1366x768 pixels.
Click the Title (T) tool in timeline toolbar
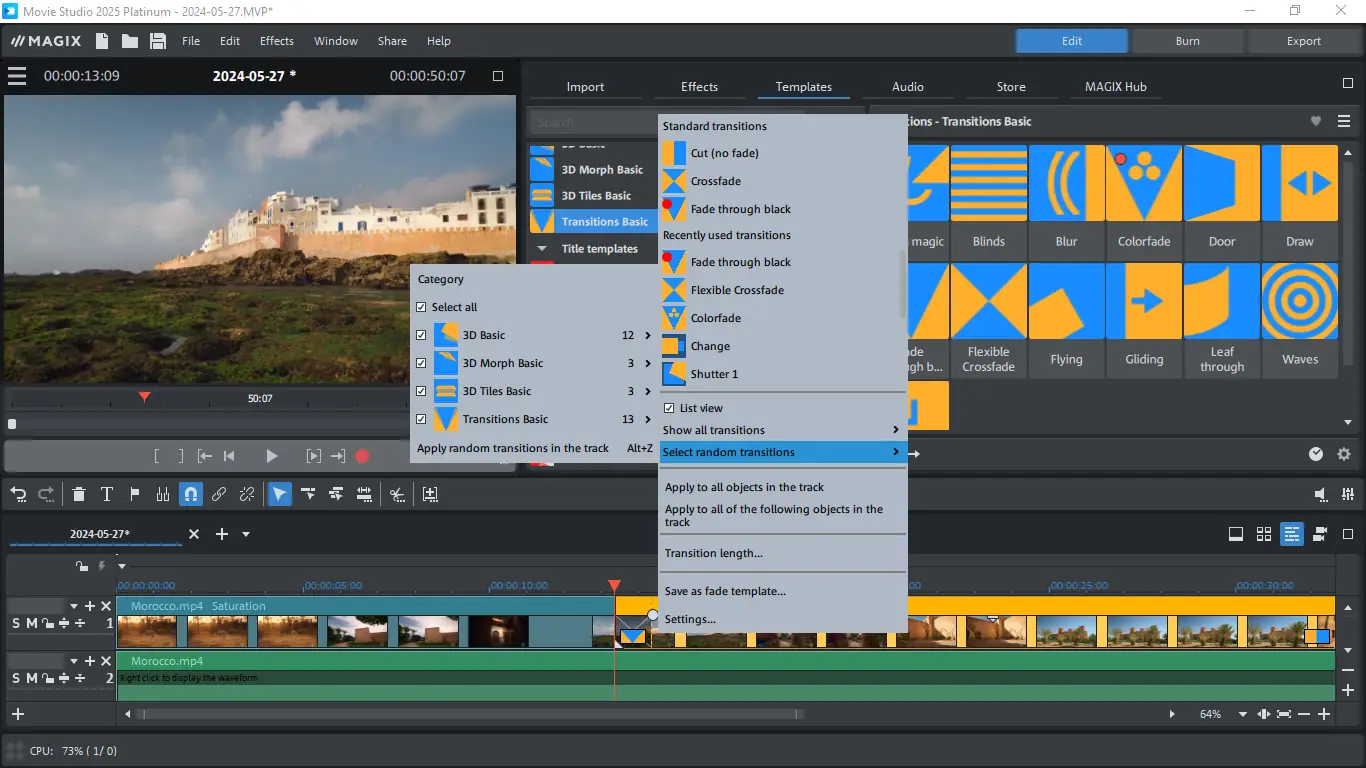(107, 494)
